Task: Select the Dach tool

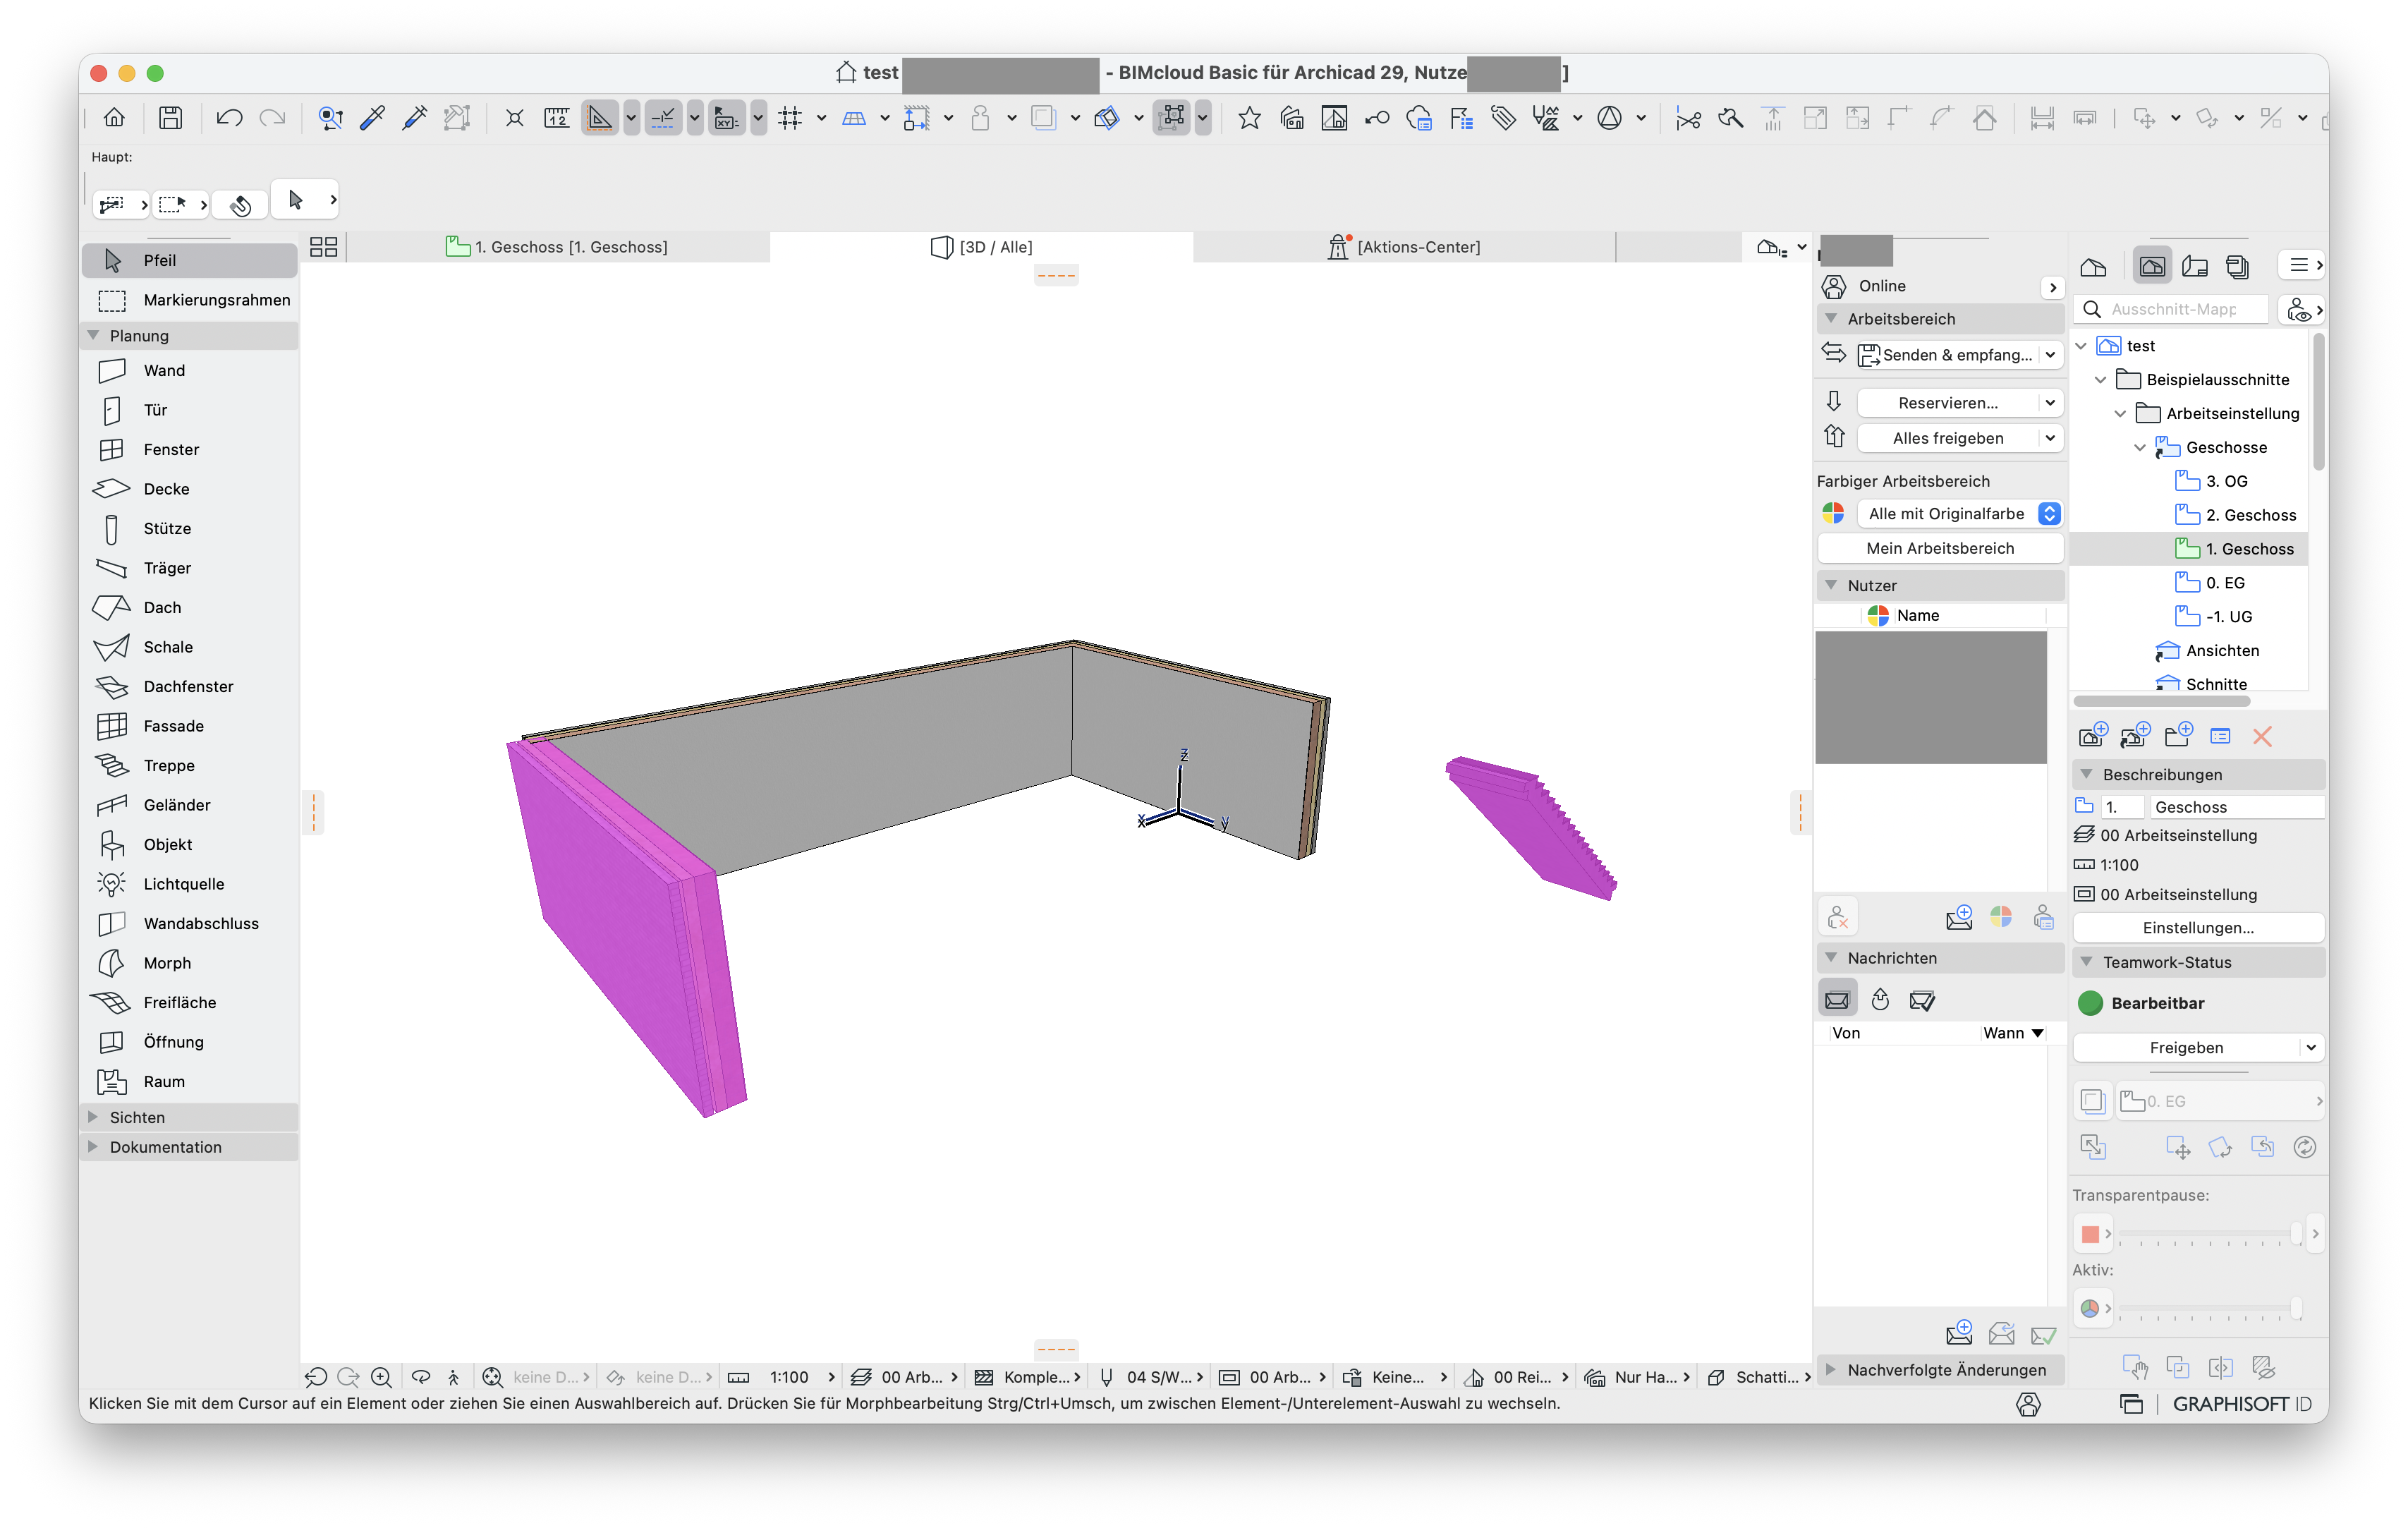Action: pyautogui.click(x=189, y=608)
